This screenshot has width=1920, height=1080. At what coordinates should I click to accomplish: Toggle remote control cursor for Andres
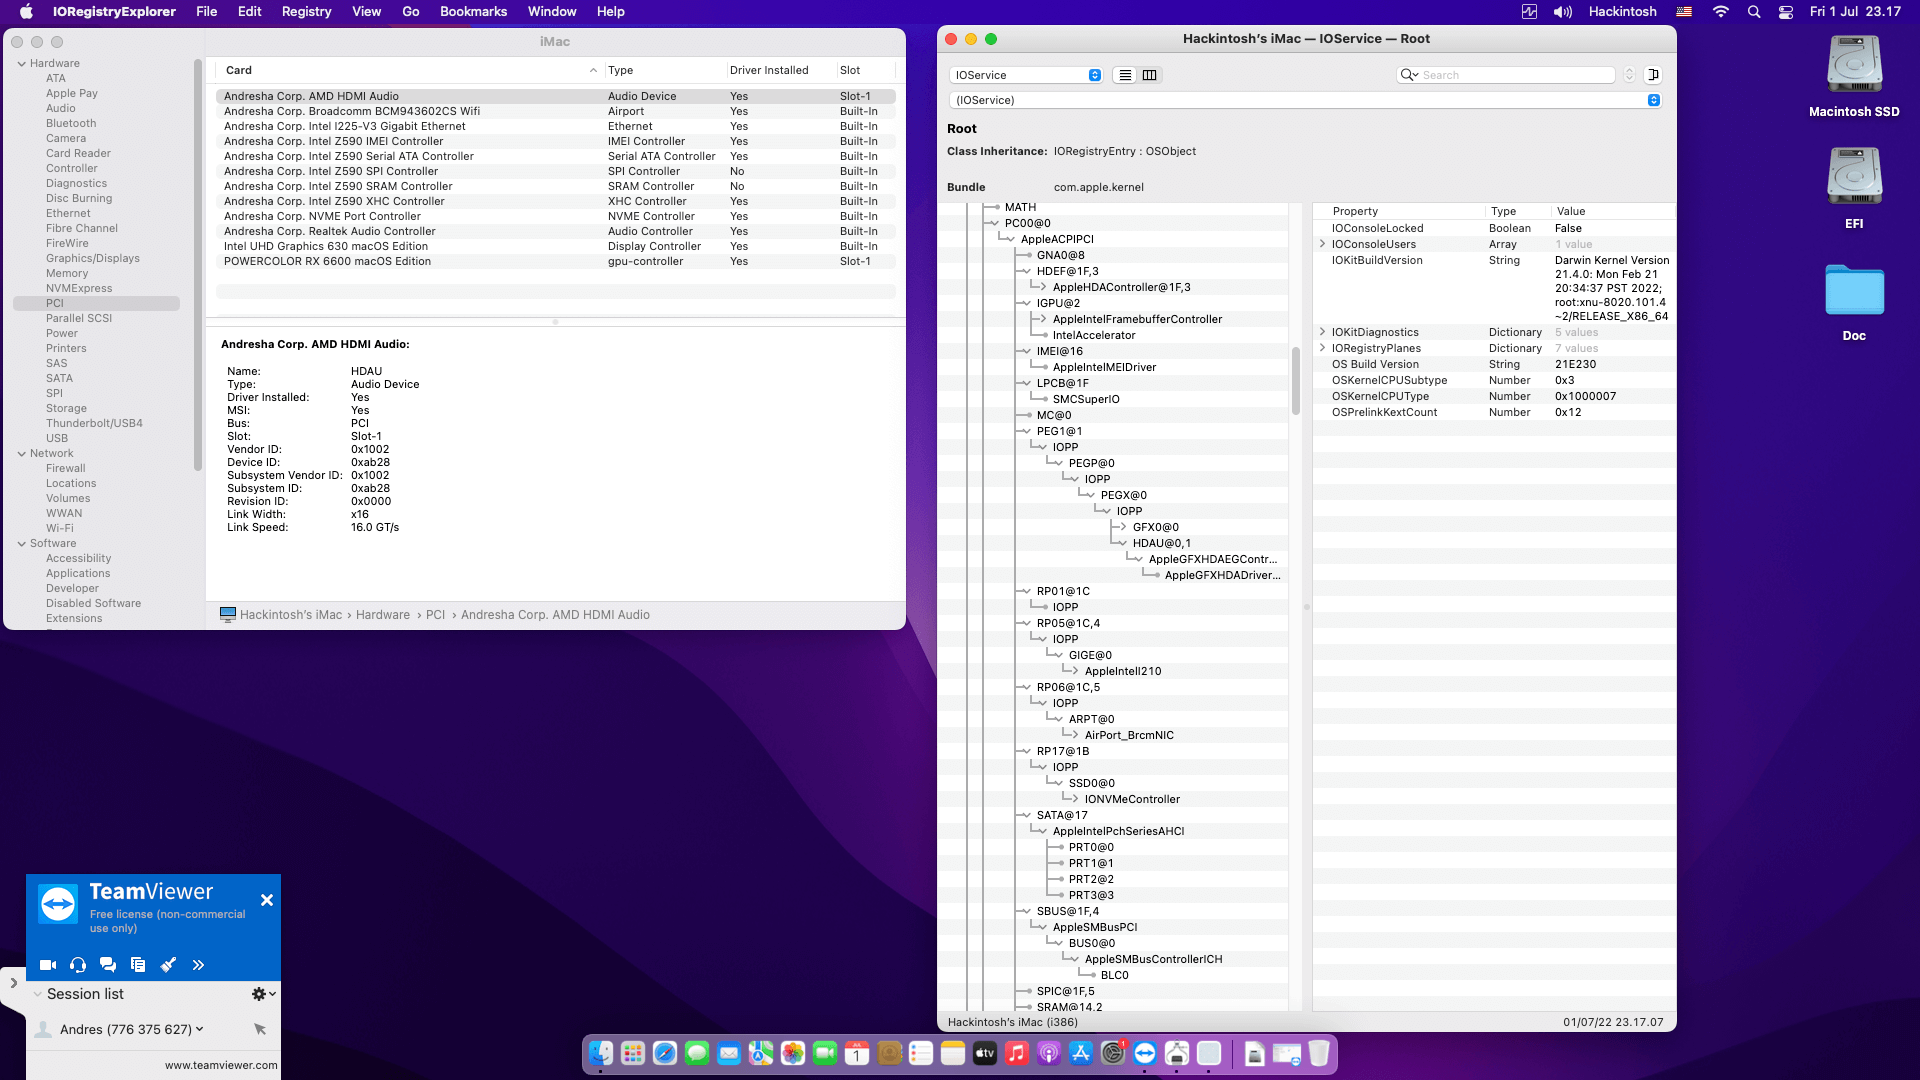[x=260, y=1029]
